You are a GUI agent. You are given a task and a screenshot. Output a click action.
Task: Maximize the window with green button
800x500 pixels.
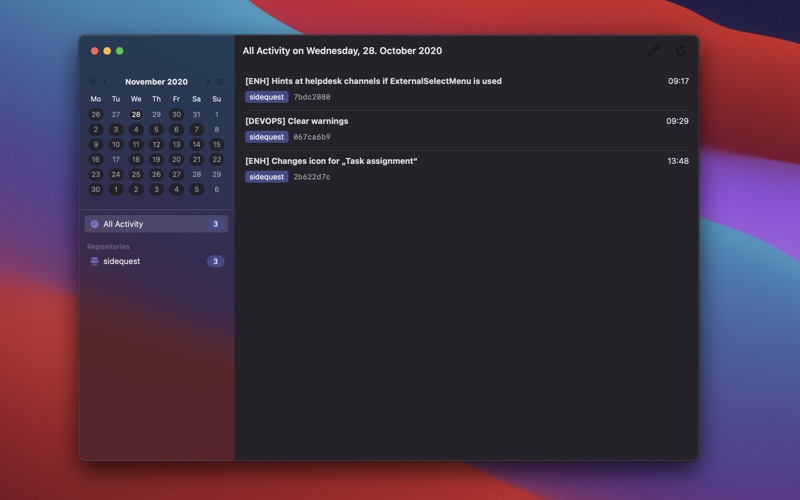(119, 51)
